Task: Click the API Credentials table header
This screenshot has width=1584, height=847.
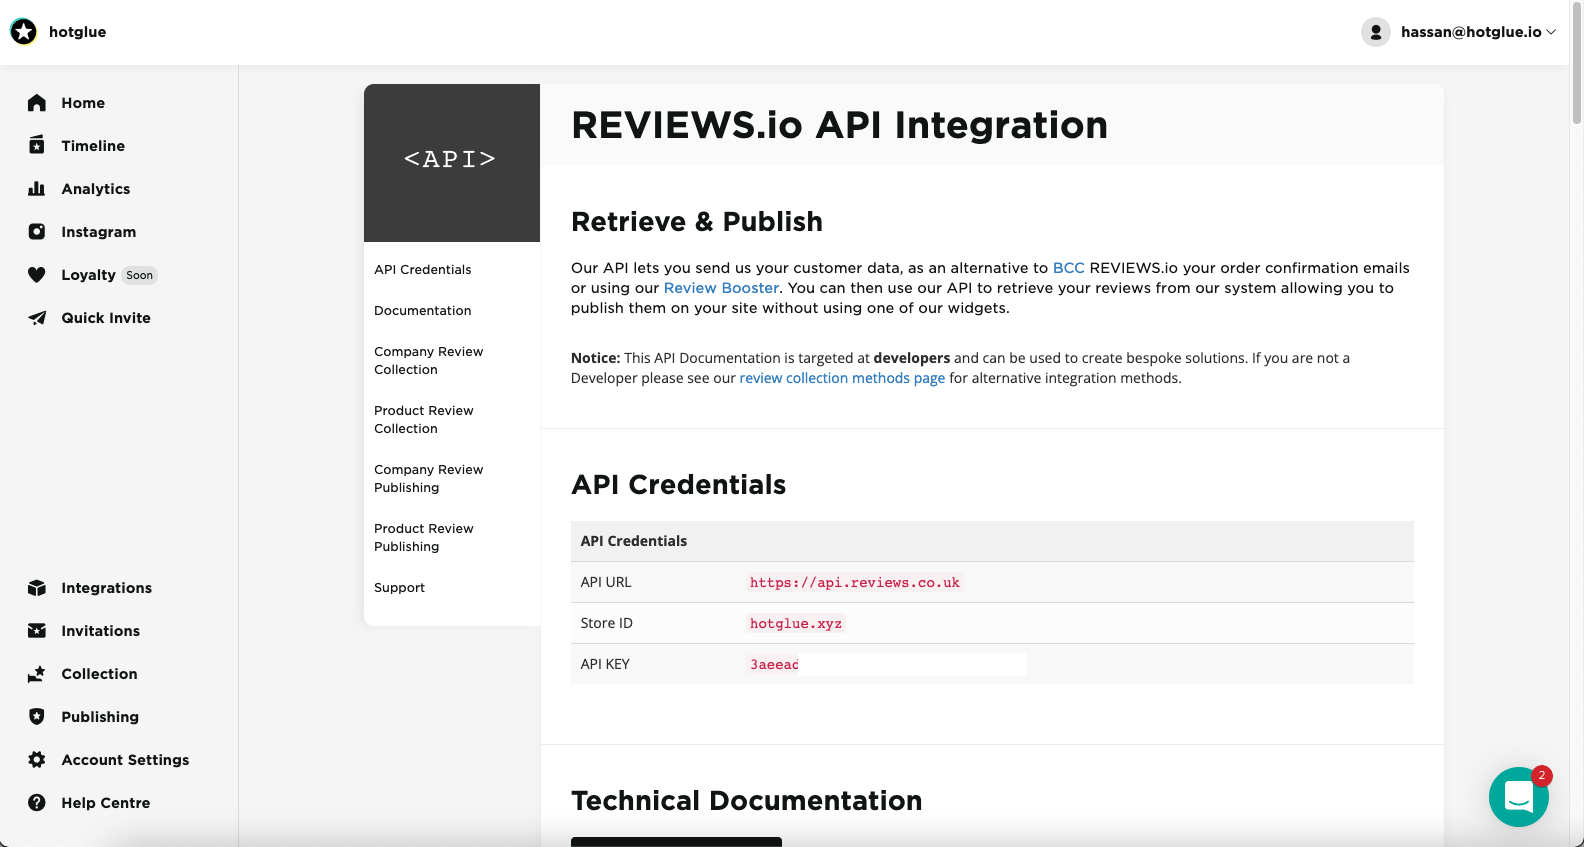Action: [x=992, y=541]
